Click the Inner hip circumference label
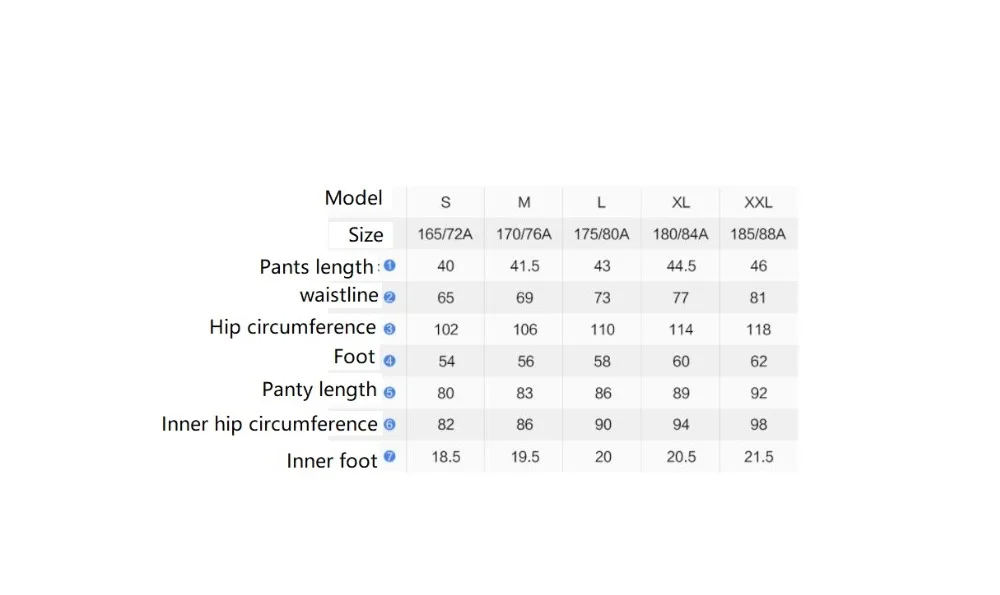The image size is (1000, 595). [x=270, y=424]
